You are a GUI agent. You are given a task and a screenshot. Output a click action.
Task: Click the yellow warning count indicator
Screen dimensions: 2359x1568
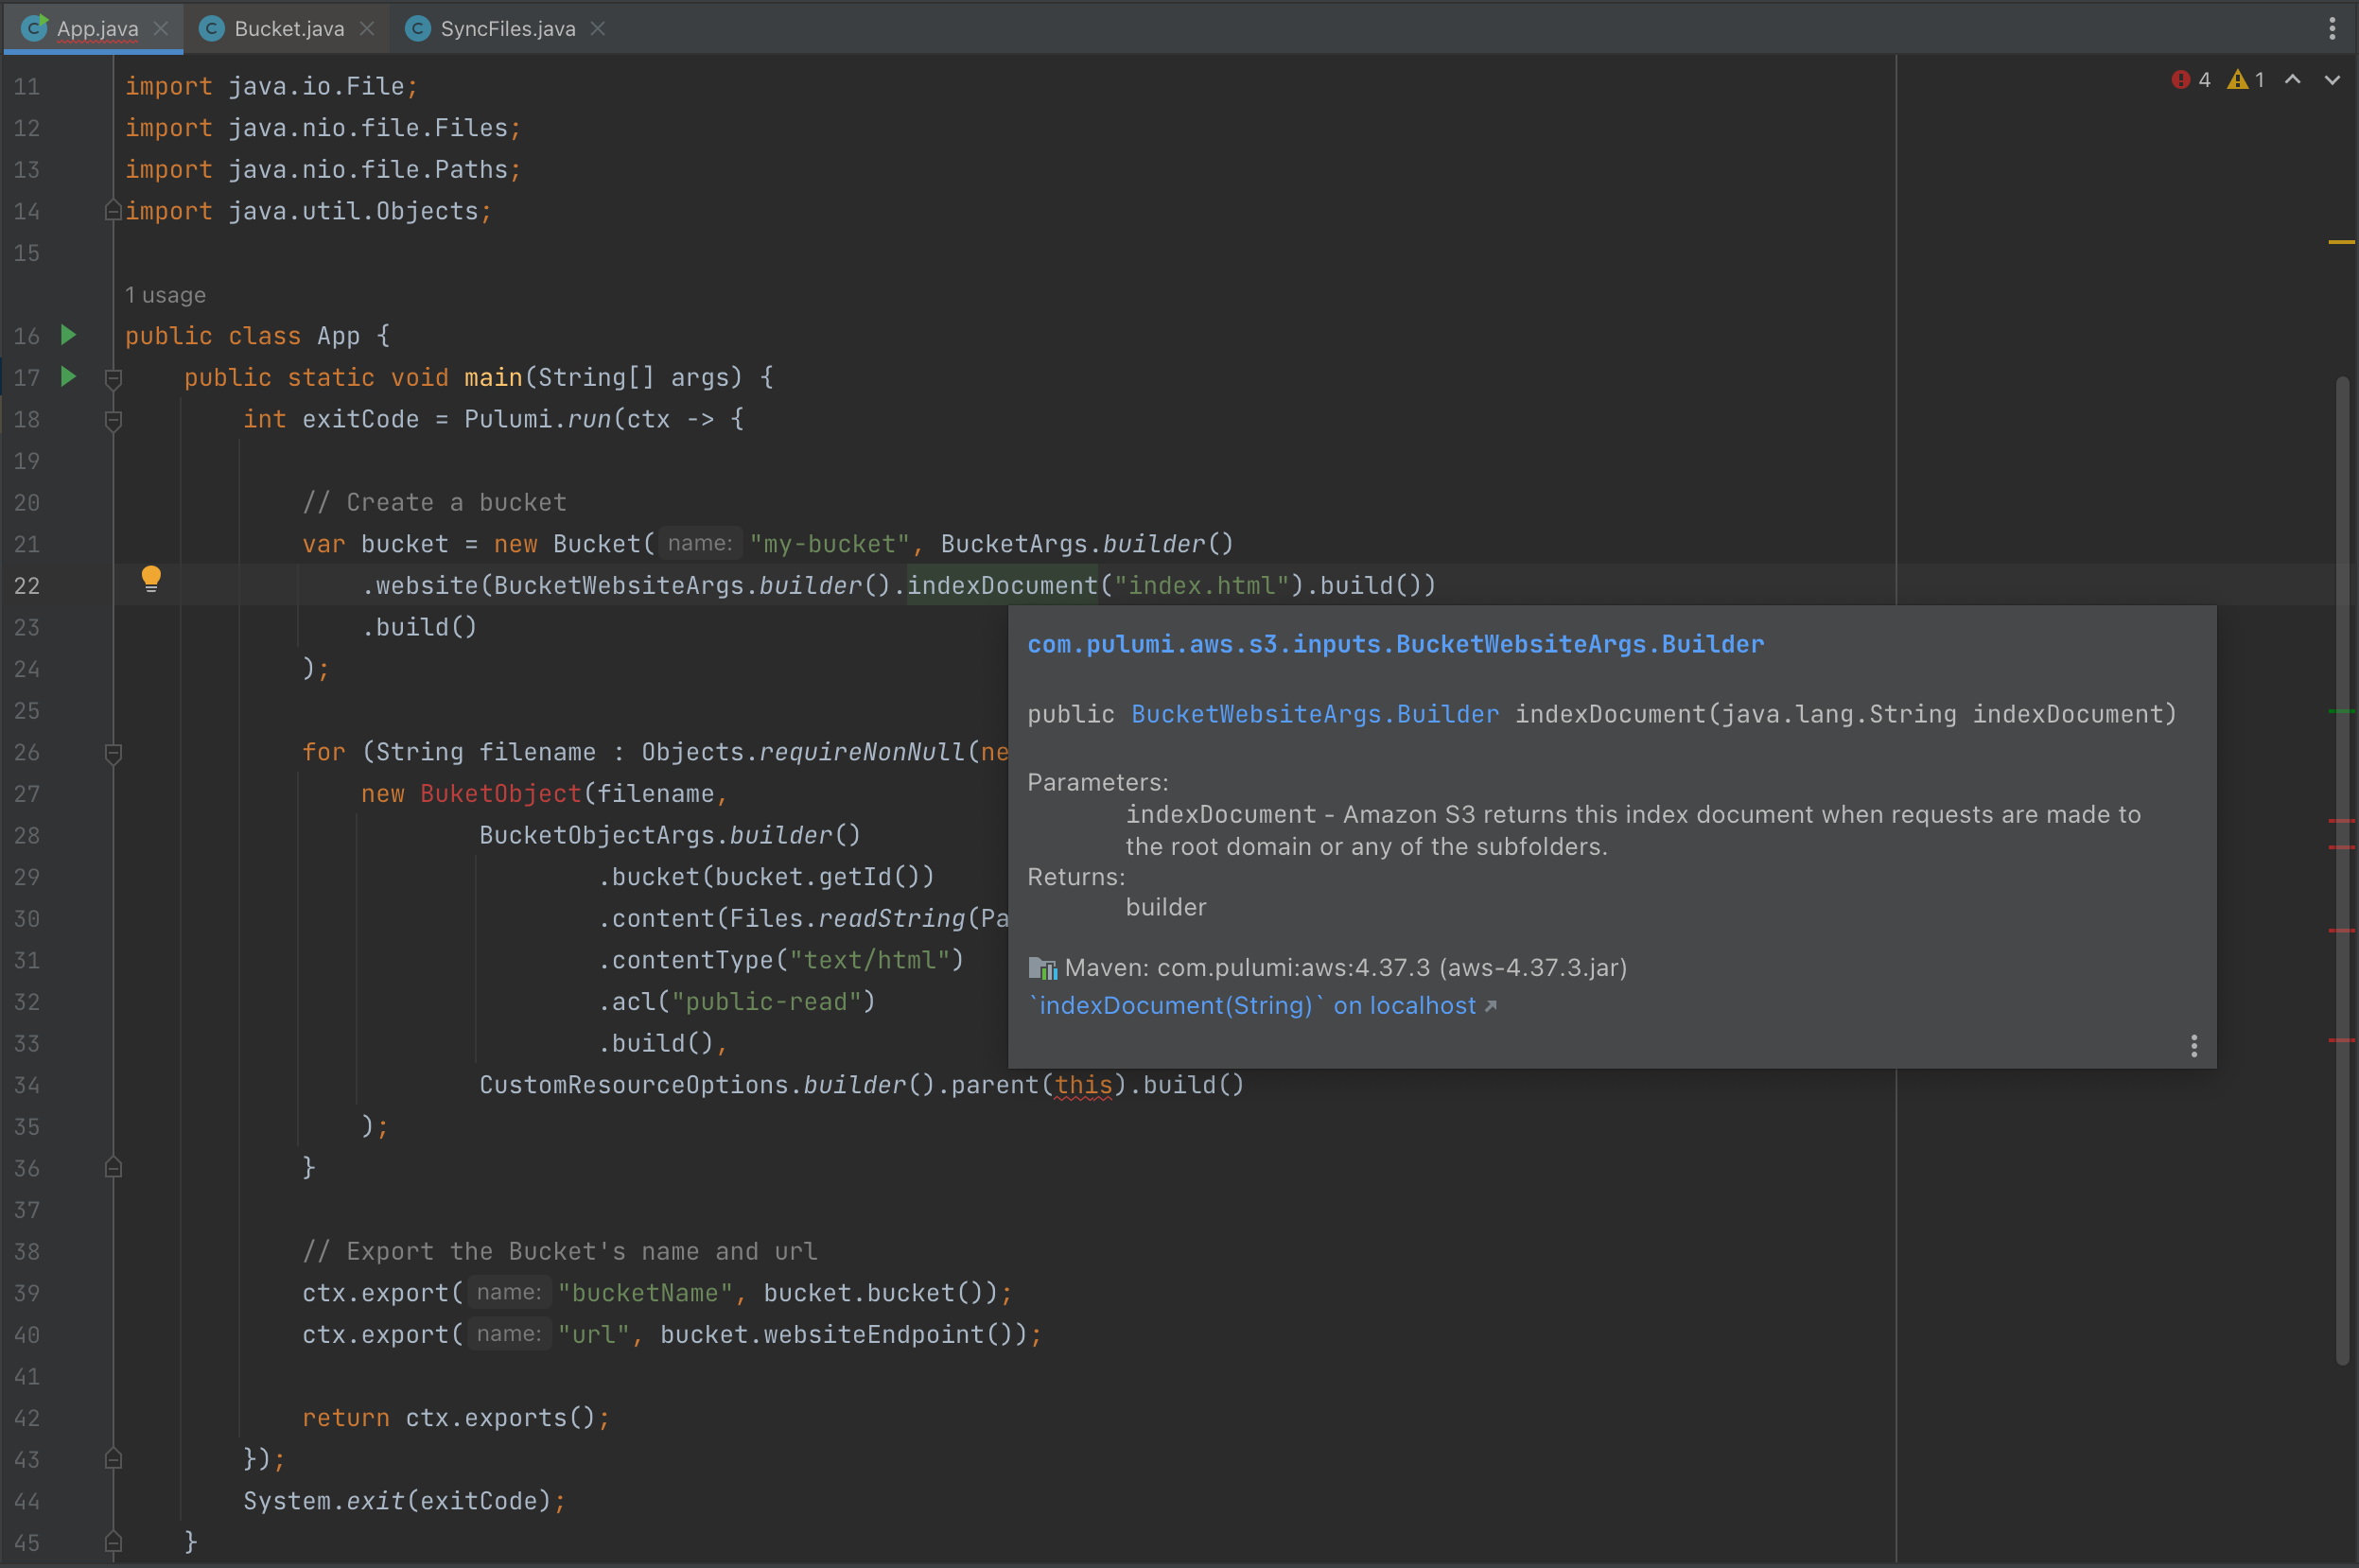coord(2245,80)
